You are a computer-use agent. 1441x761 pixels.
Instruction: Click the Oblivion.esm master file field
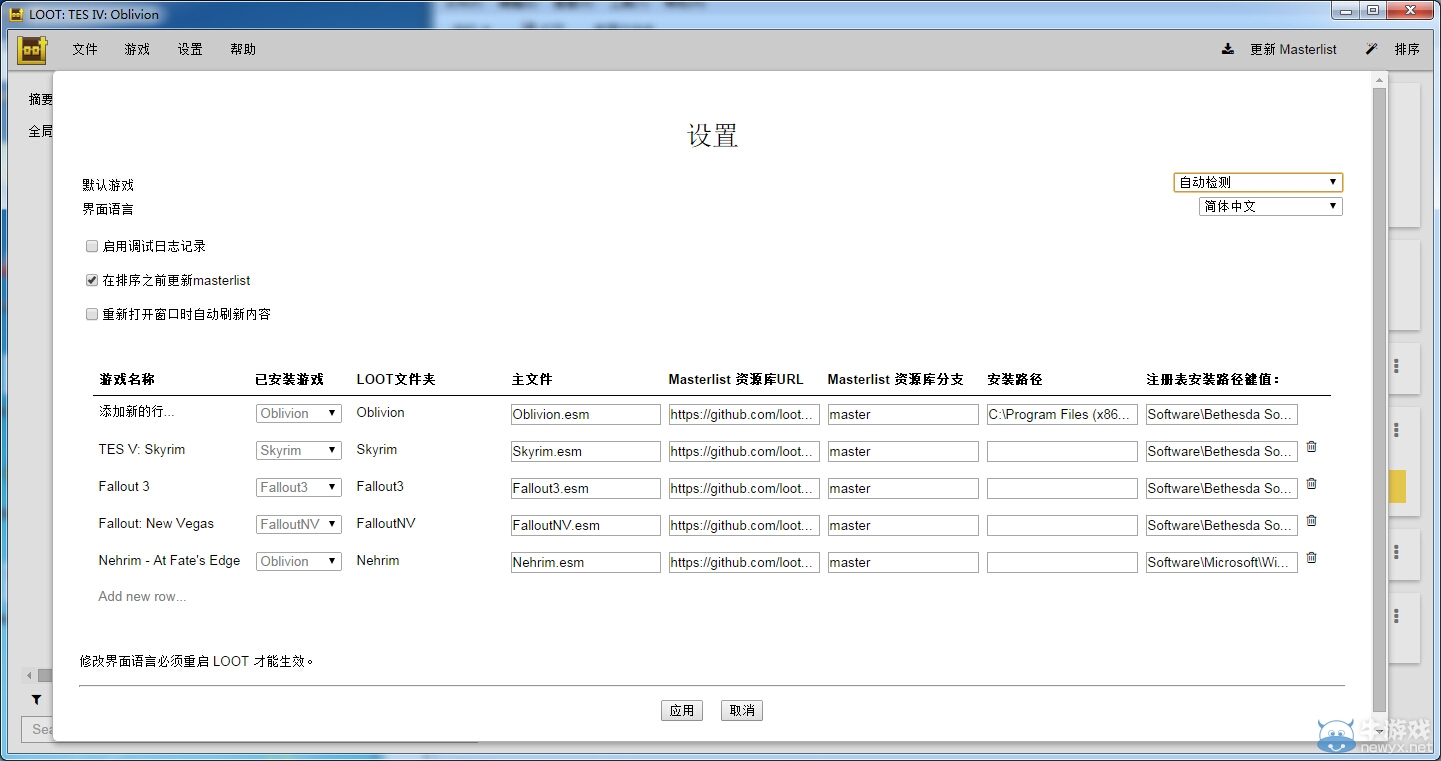[586, 414]
